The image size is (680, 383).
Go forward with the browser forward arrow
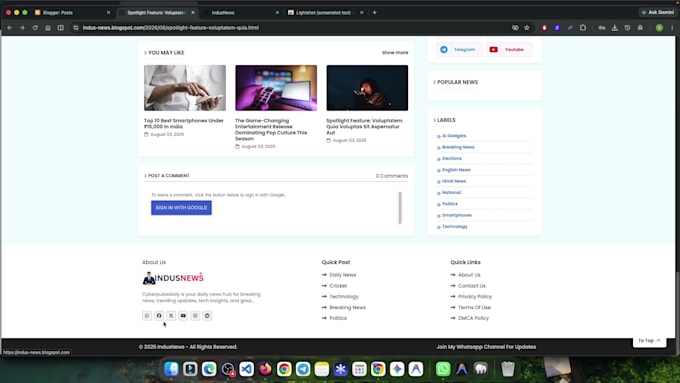click(x=22, y=28)
